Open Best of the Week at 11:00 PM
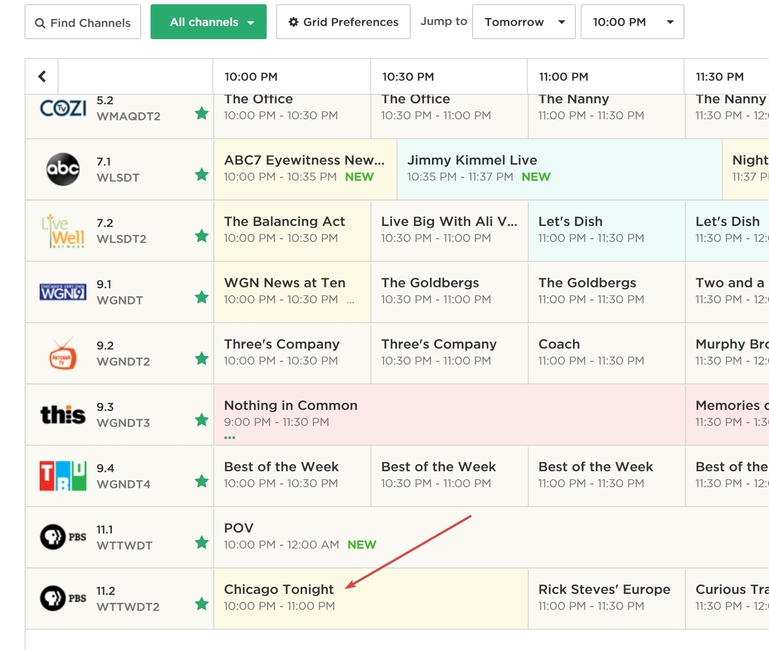Screen dimensions: 769x650 607,476
